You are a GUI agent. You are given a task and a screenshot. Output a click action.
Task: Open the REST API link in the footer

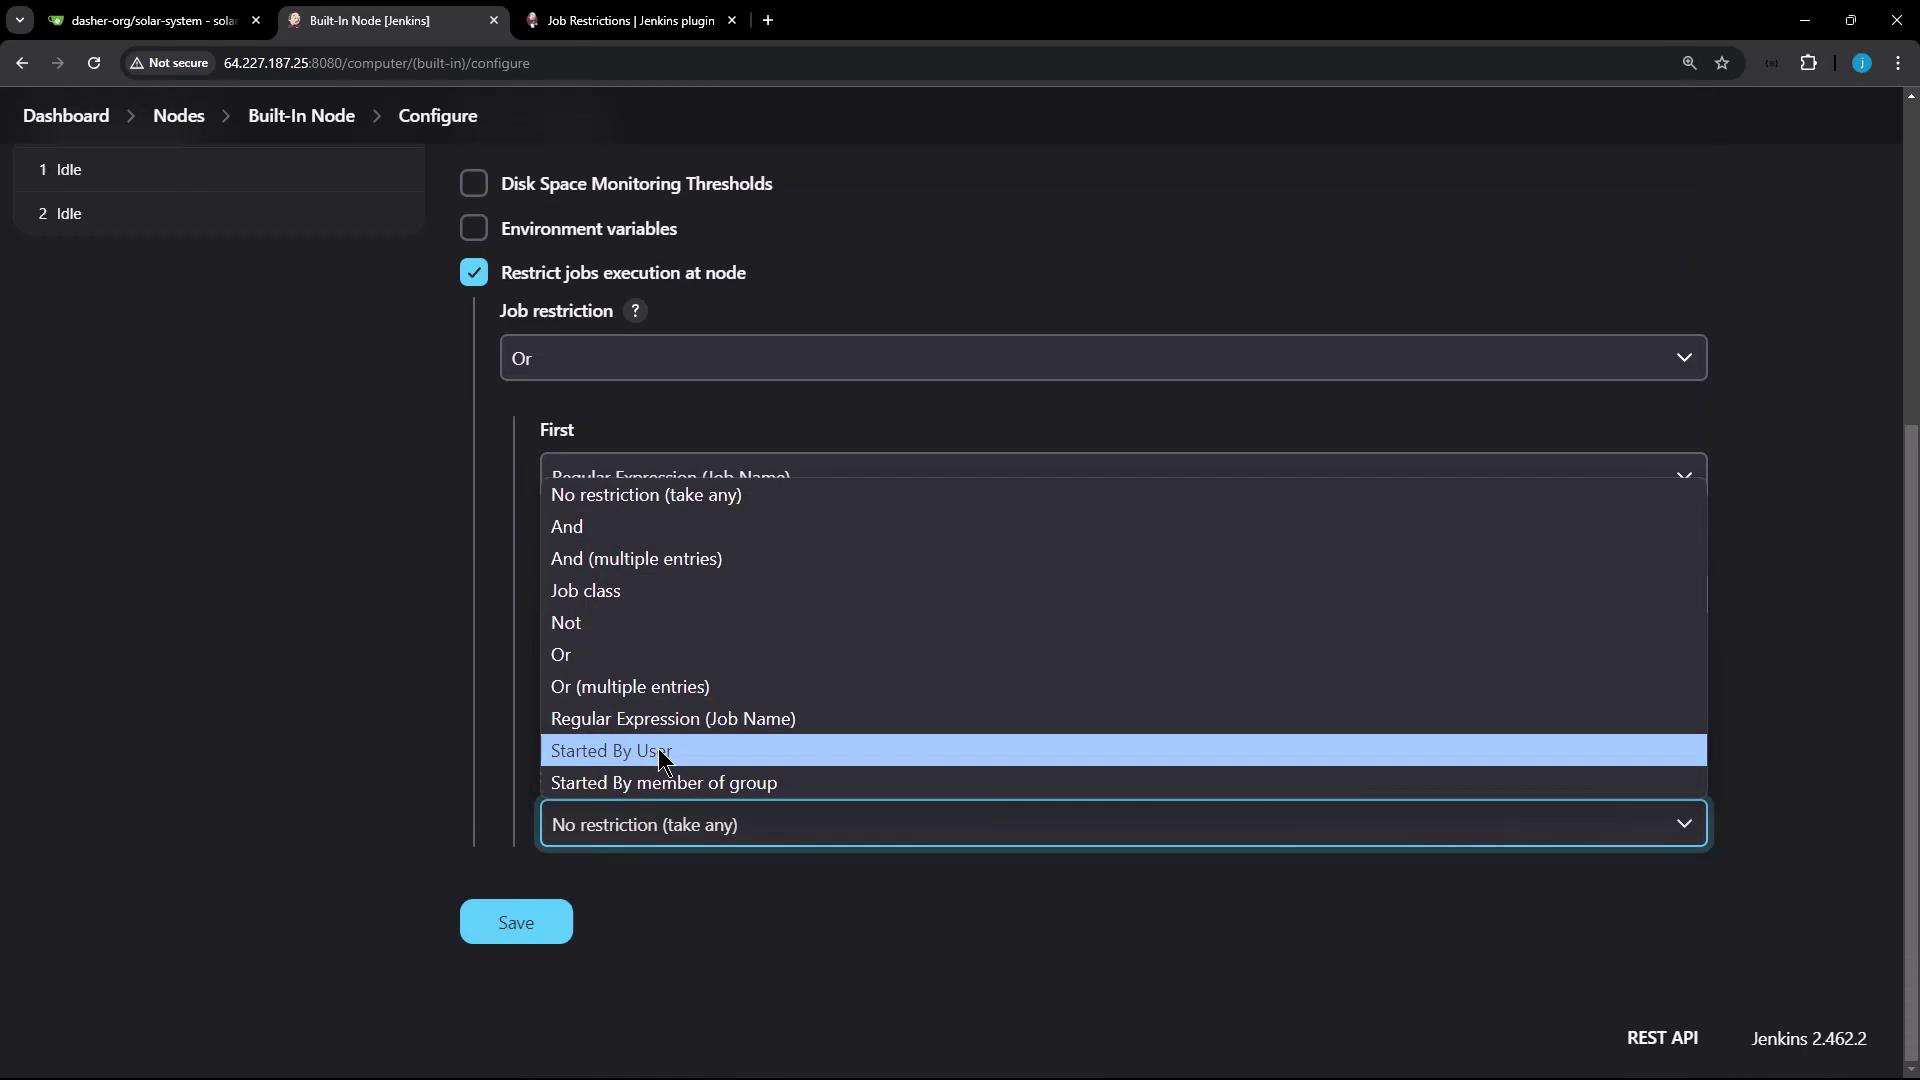pos(1661,1038)
